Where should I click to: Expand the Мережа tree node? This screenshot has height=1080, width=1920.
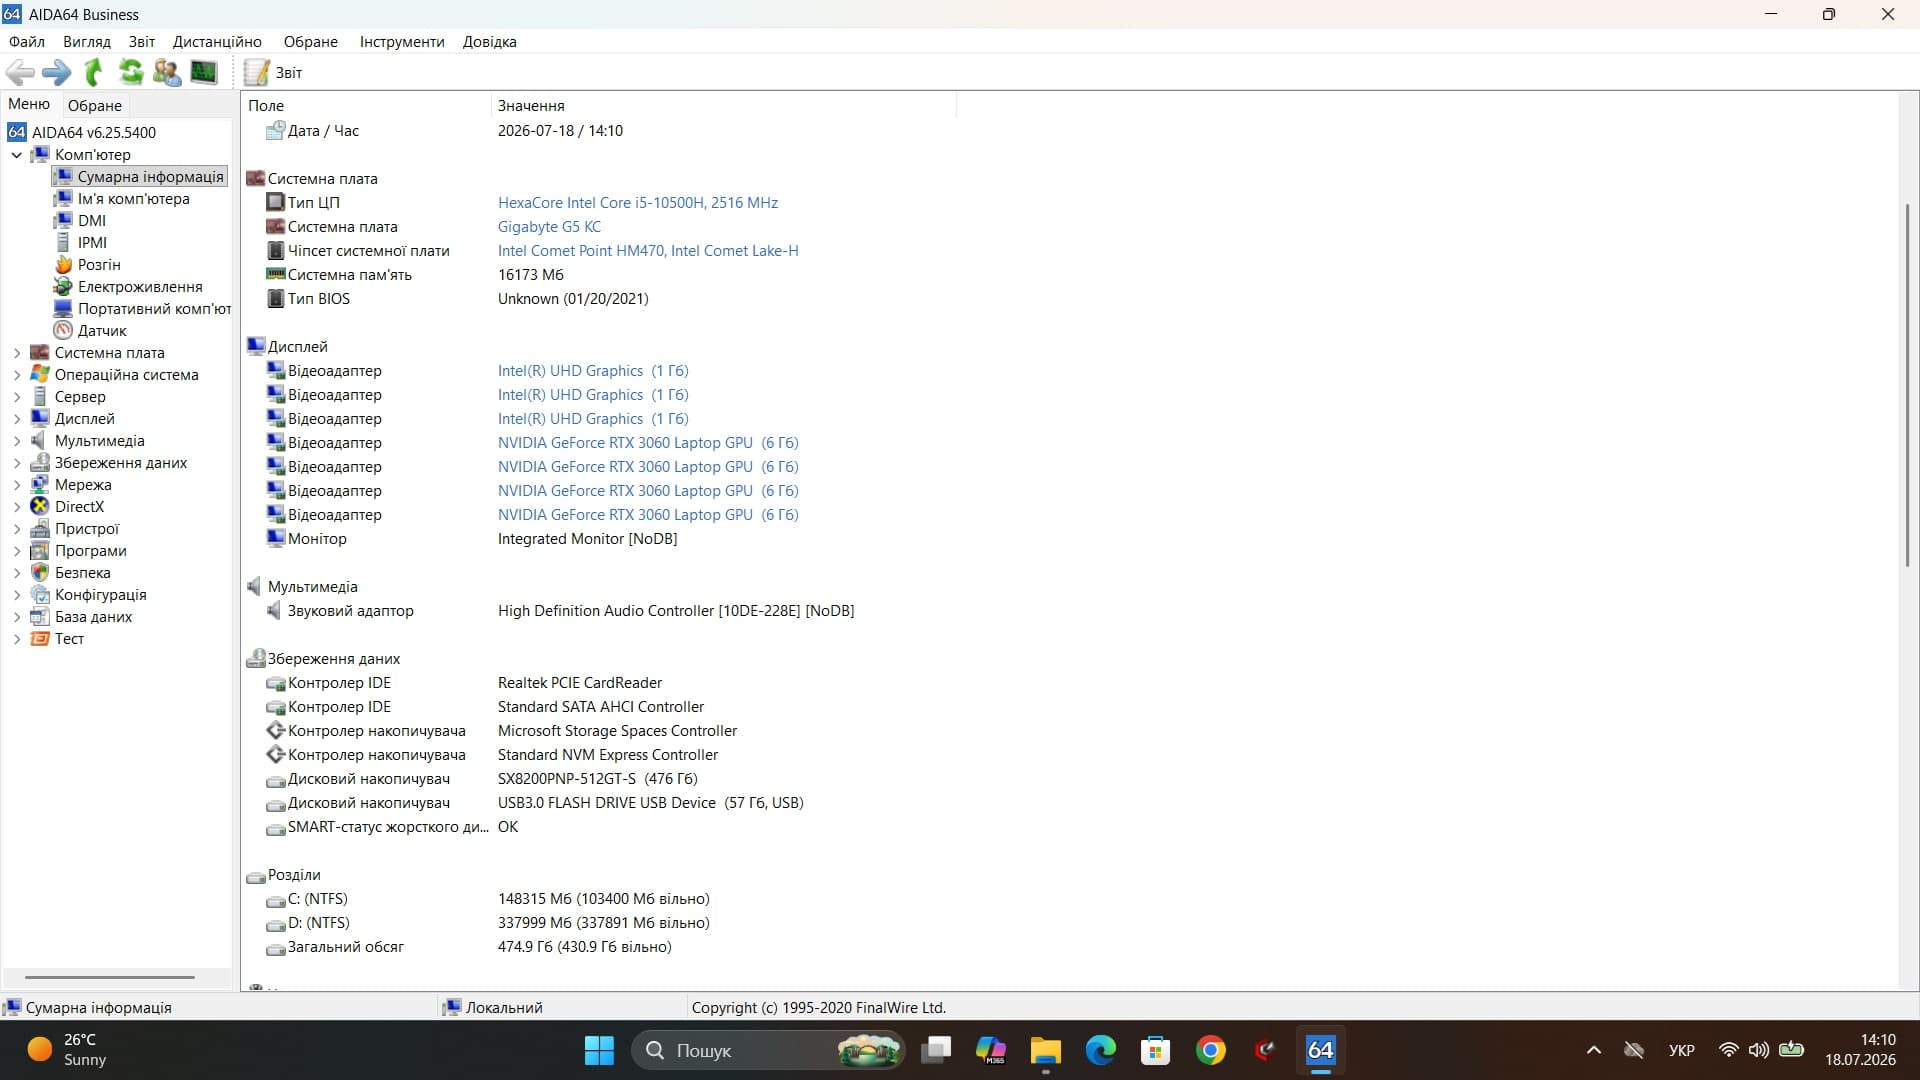coord(16,485)
